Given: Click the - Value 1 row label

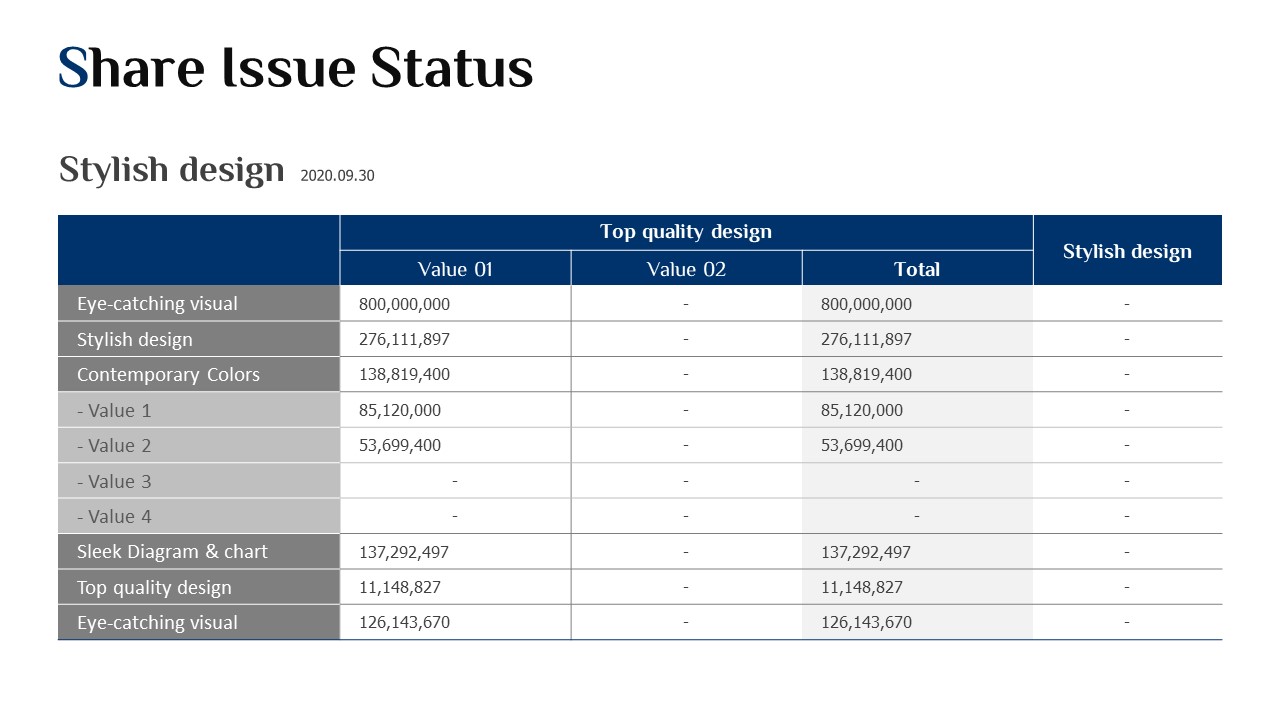Looking at the screenshot, I should 199,410.
